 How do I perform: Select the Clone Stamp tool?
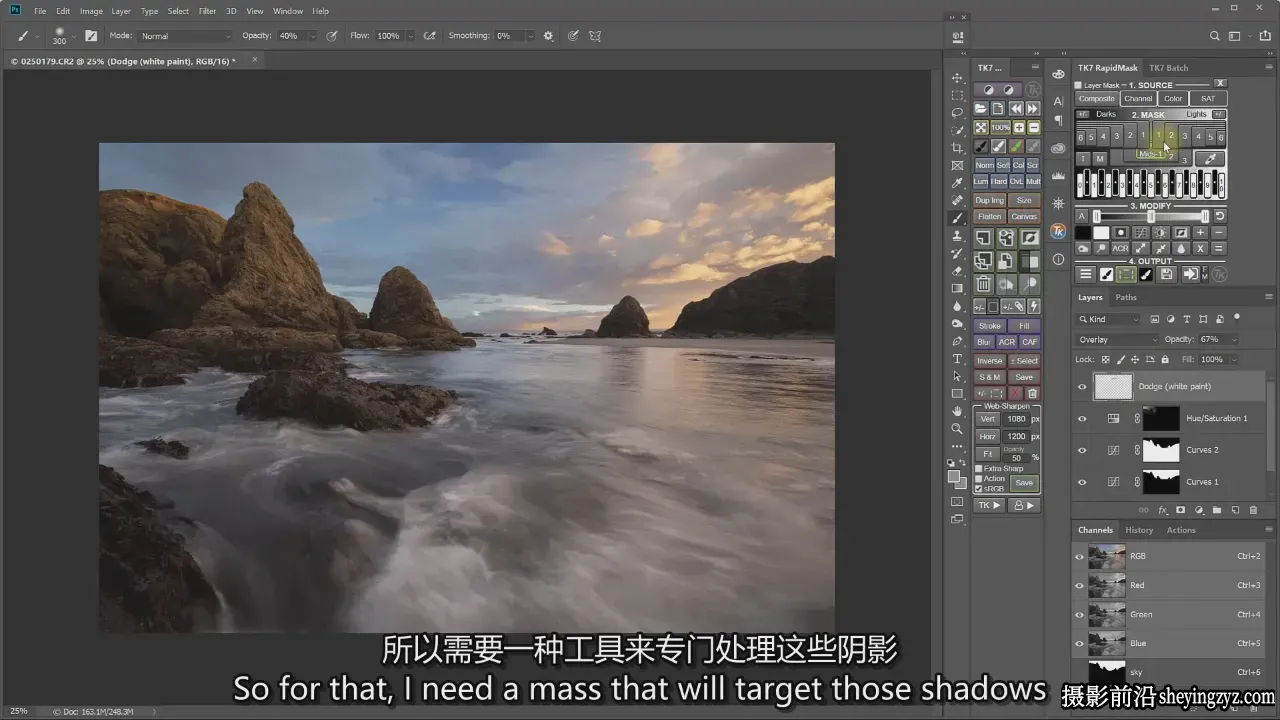[957, 236]
